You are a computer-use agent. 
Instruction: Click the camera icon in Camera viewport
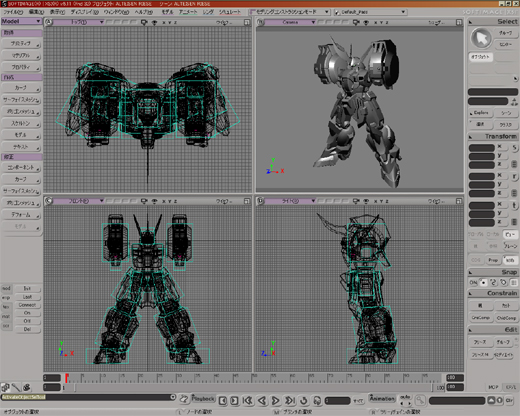tap(356, 22)
